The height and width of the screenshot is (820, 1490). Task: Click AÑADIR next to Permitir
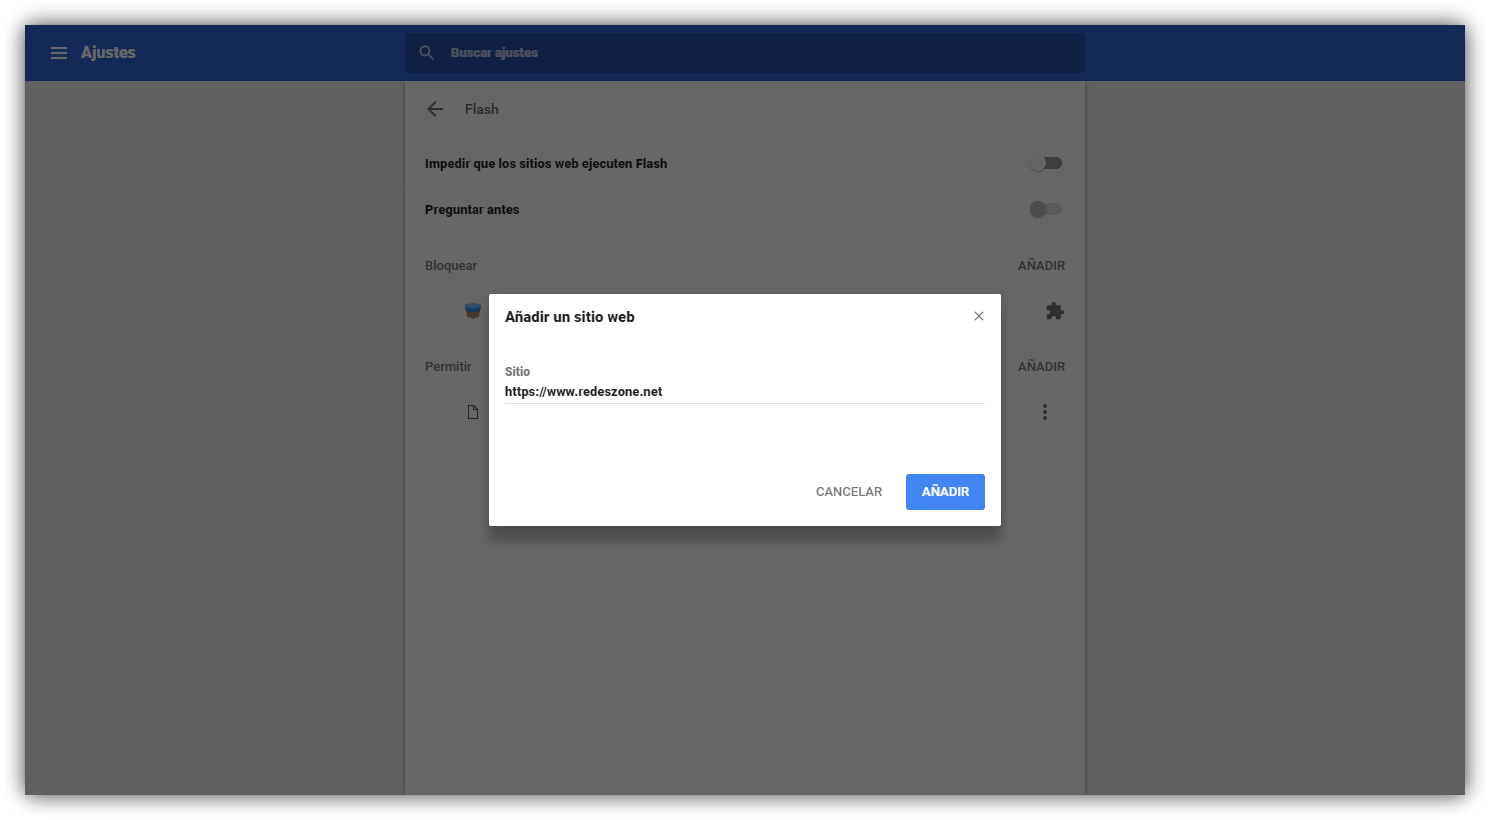tap(1041, 367)
